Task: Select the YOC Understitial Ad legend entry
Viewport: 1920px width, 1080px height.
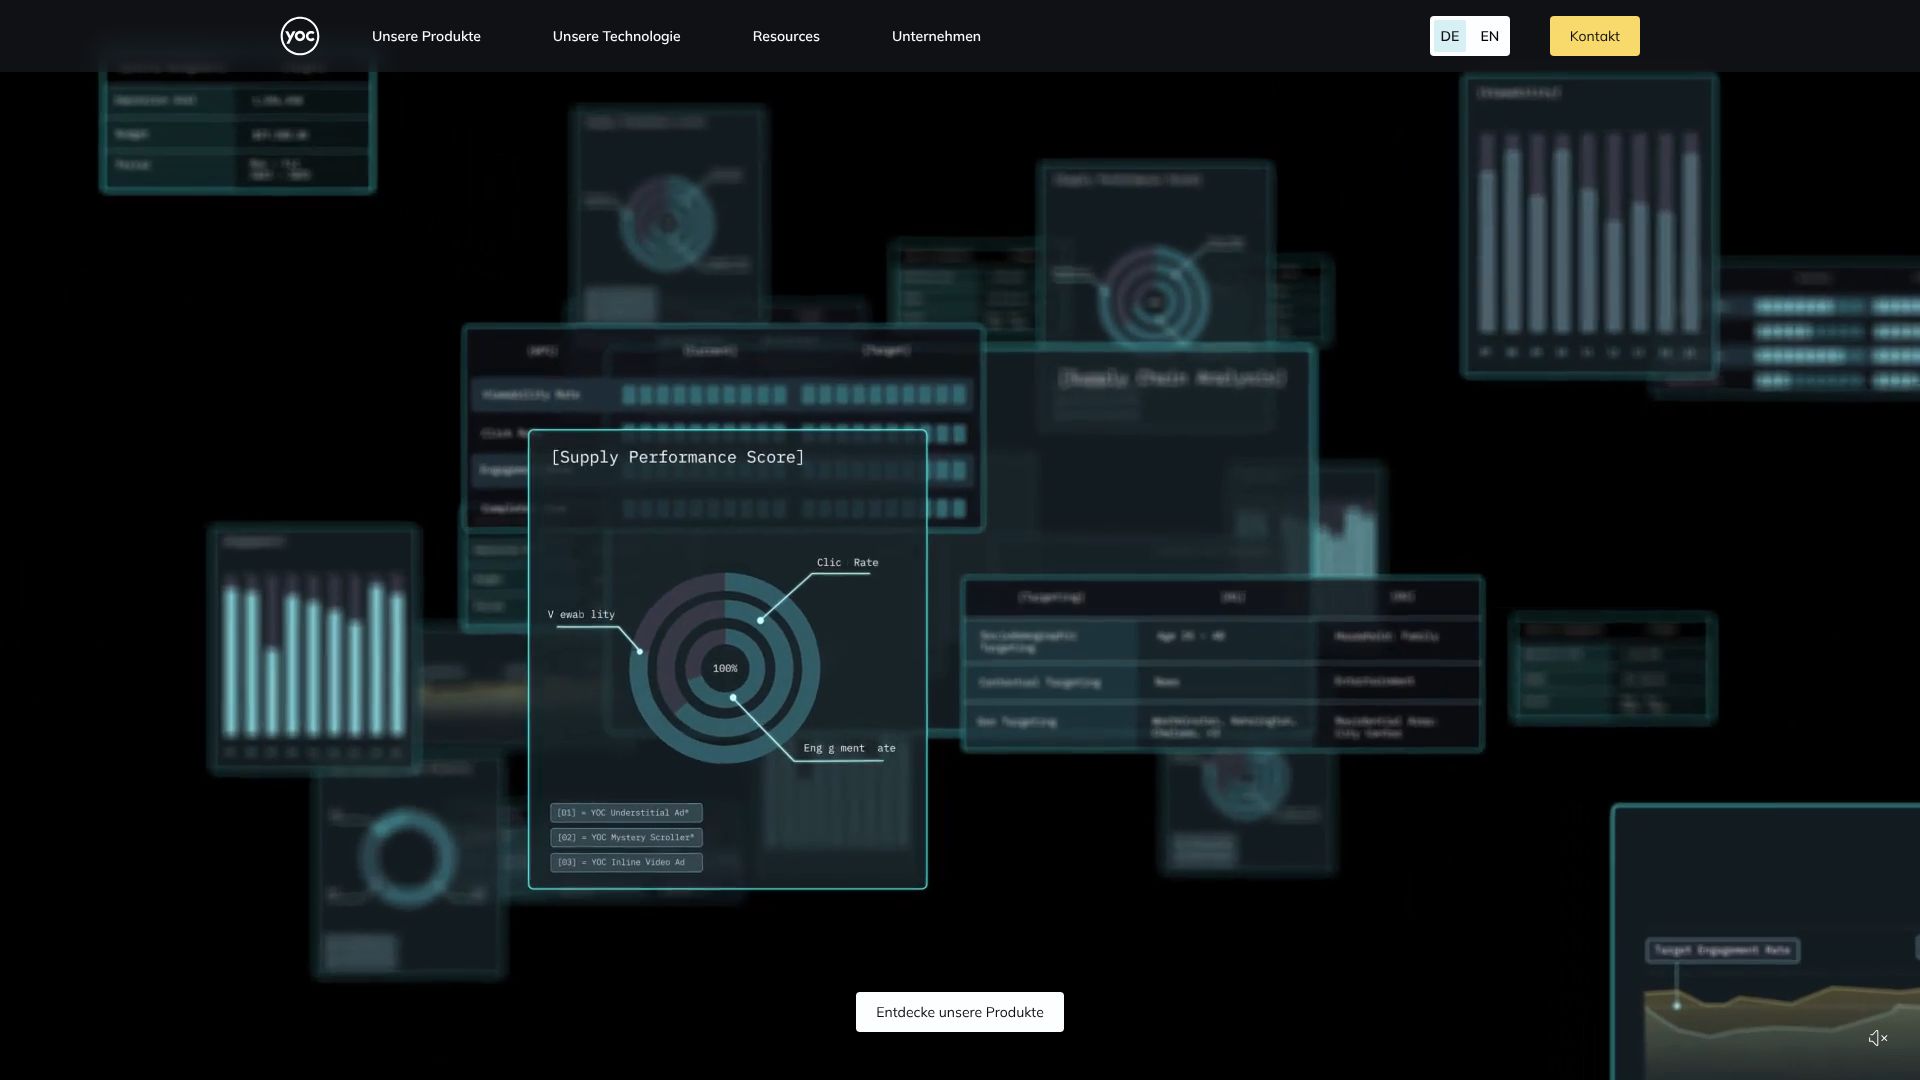Action: tap(625, 813)
